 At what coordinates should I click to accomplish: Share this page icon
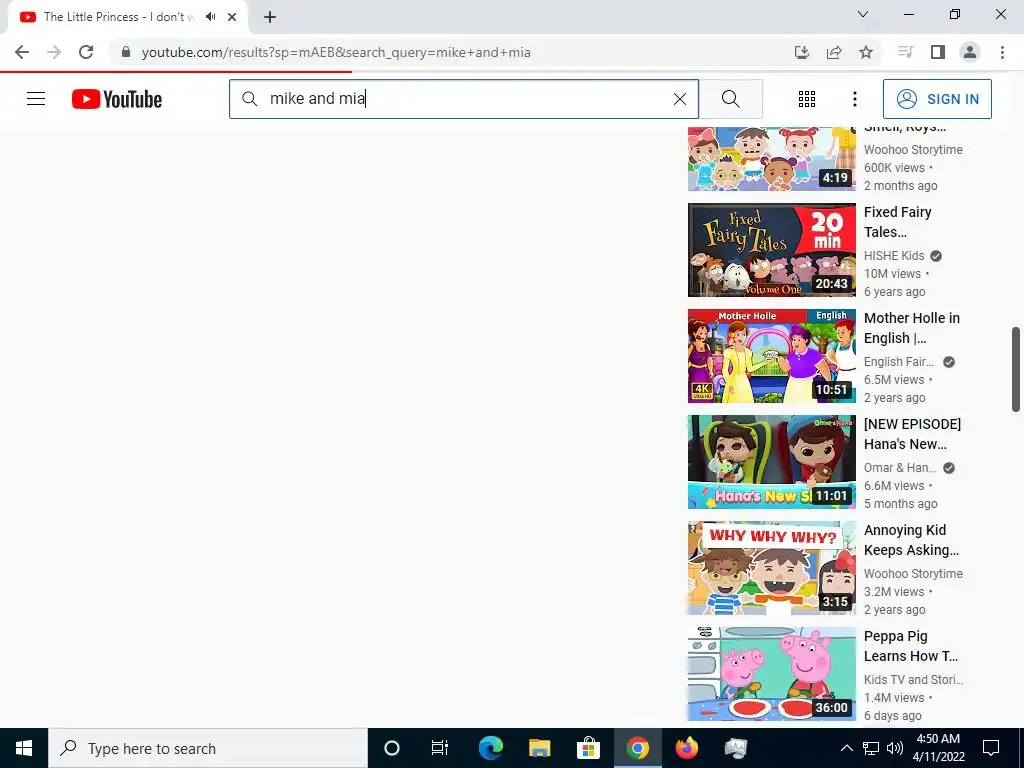pos(833,52)
